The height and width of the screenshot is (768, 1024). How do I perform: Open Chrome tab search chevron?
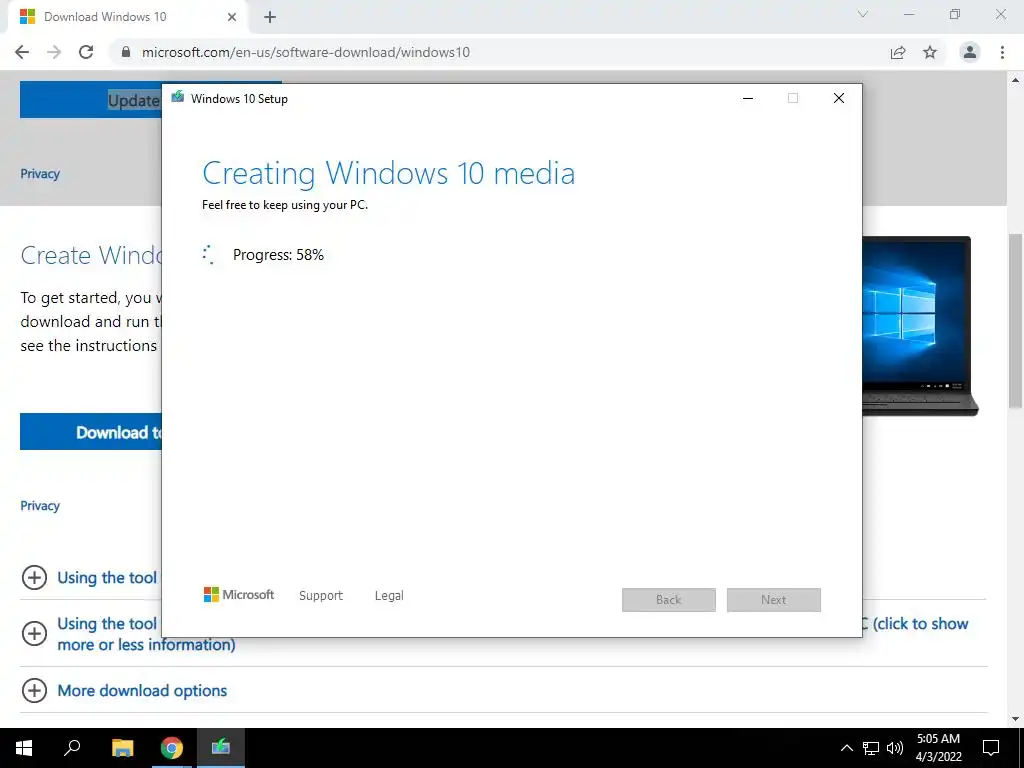point(863,14)
